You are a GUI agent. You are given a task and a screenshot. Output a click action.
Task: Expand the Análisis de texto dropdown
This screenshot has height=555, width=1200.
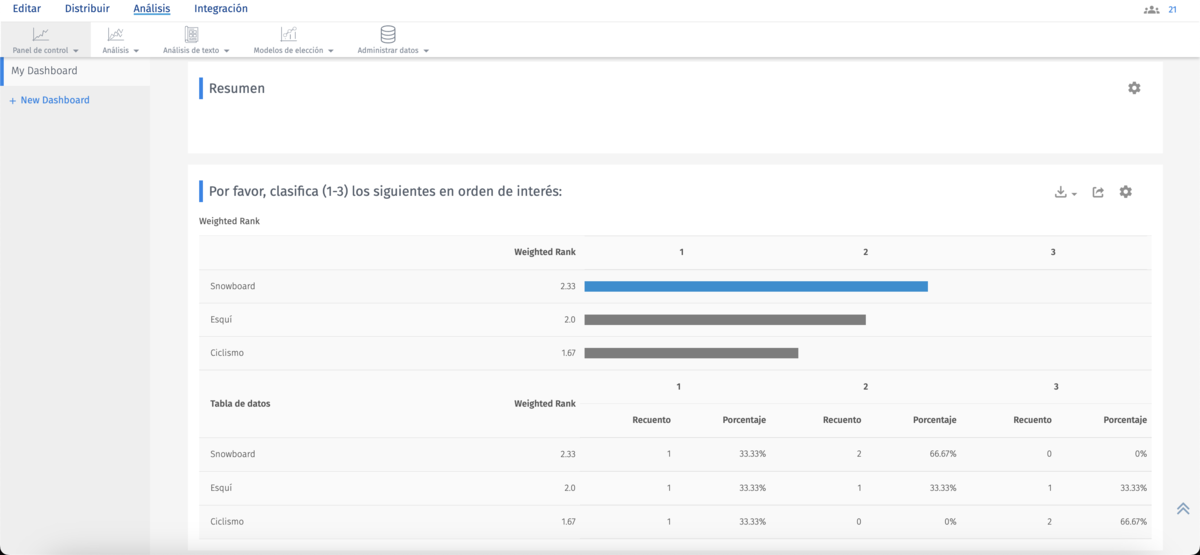tap(227, 51)
